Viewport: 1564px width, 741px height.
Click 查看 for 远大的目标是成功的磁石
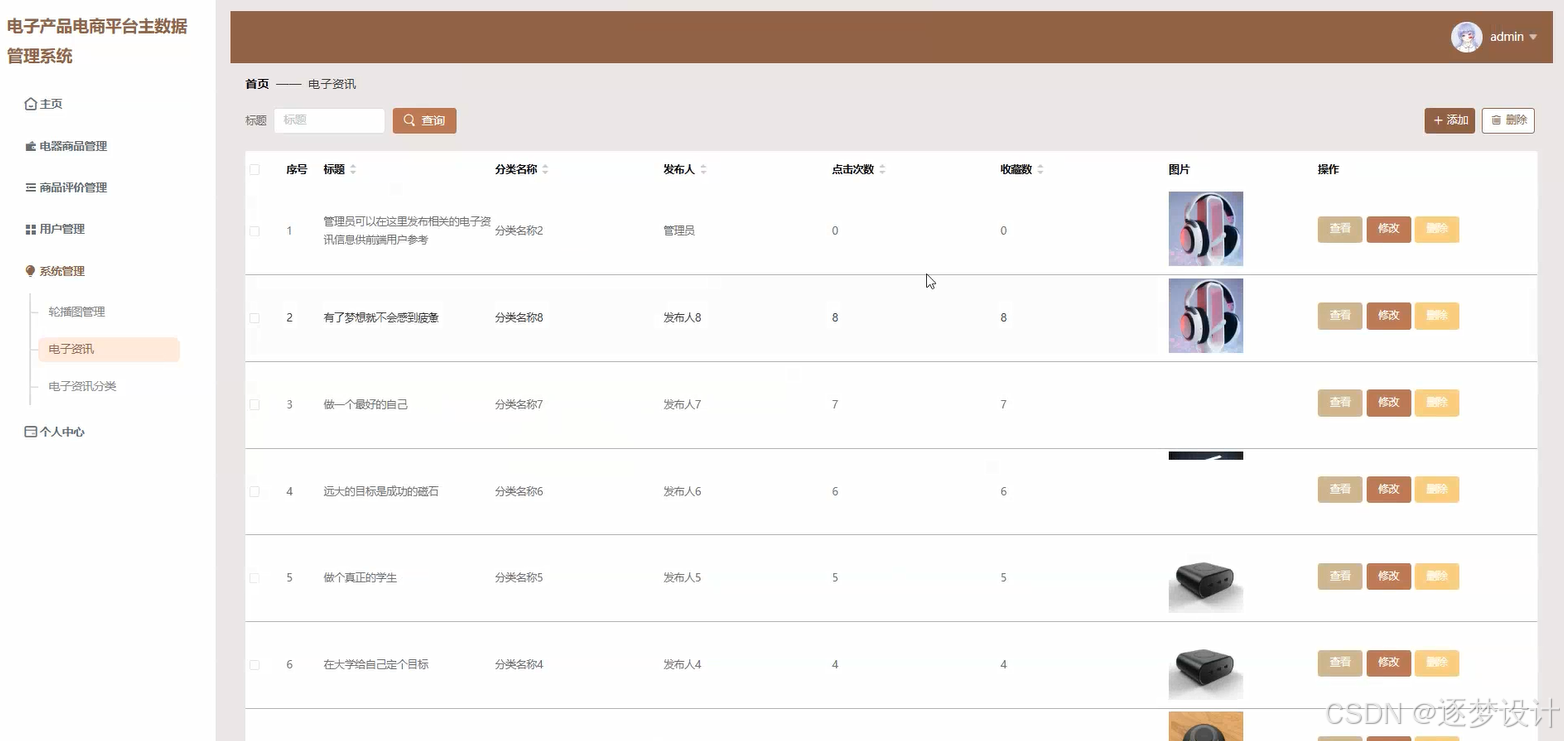click(x=1340, y=490)
